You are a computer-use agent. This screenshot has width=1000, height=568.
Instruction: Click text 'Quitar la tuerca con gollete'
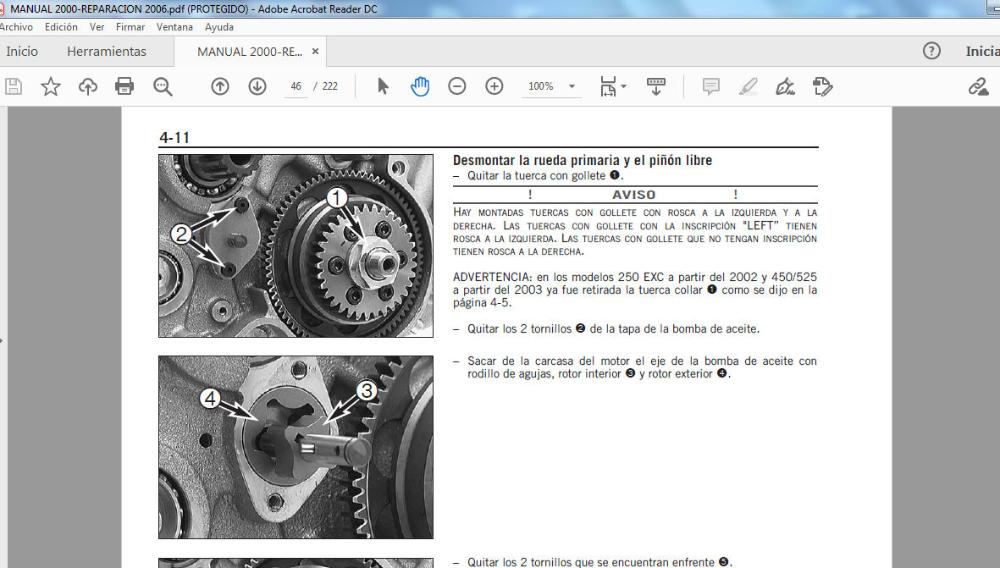(536, 175)
